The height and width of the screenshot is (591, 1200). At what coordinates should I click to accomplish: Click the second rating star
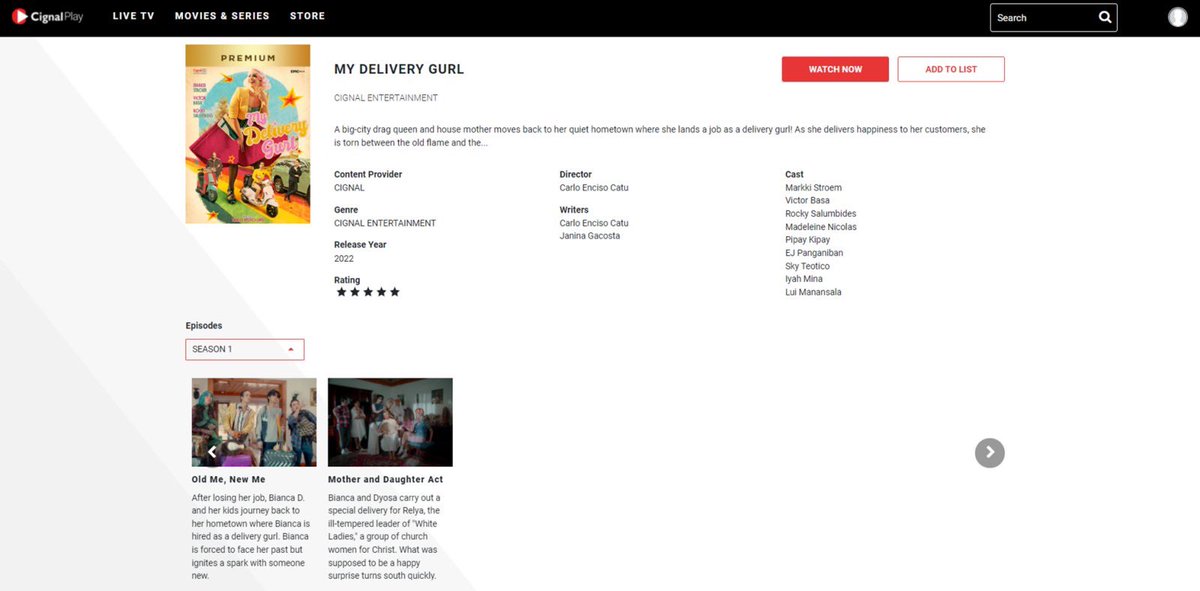coord(354,292)
